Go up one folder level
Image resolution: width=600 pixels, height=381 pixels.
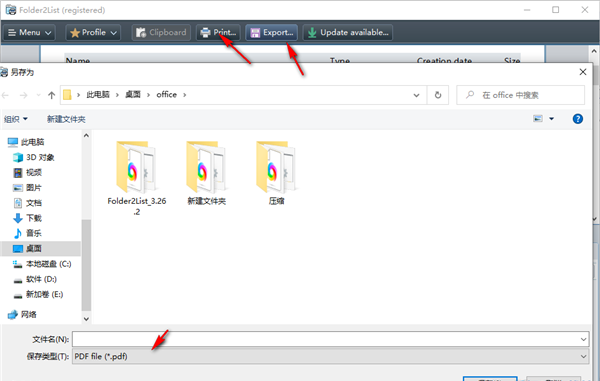[x=51, y=95]
